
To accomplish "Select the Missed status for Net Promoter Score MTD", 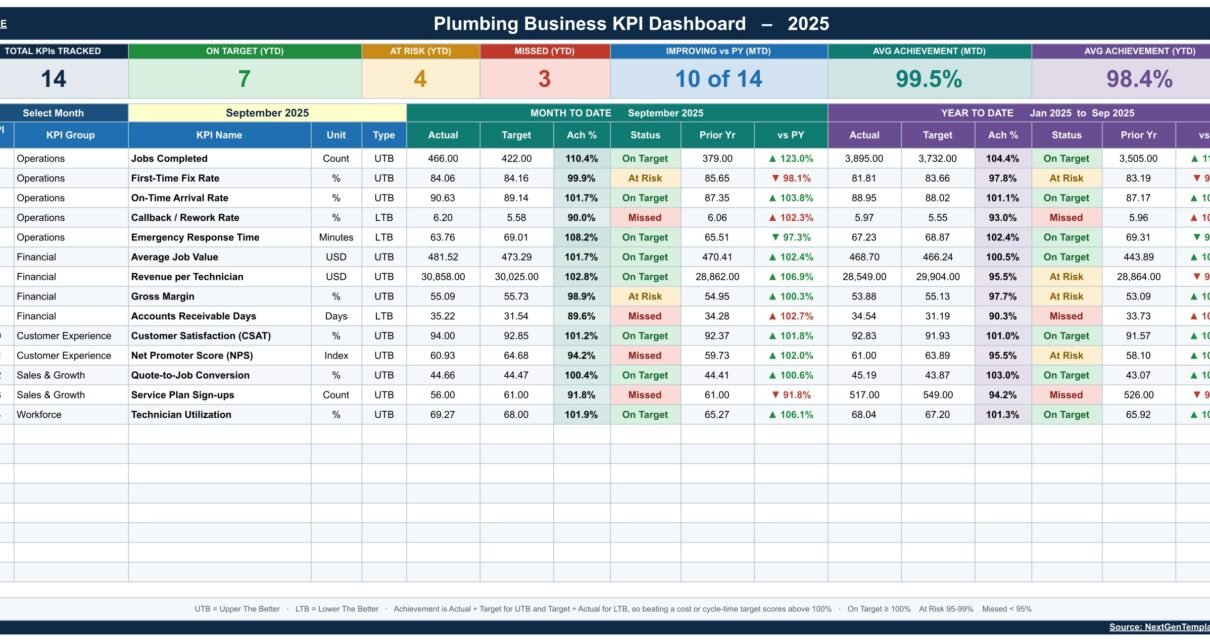I will pos(645,355).
